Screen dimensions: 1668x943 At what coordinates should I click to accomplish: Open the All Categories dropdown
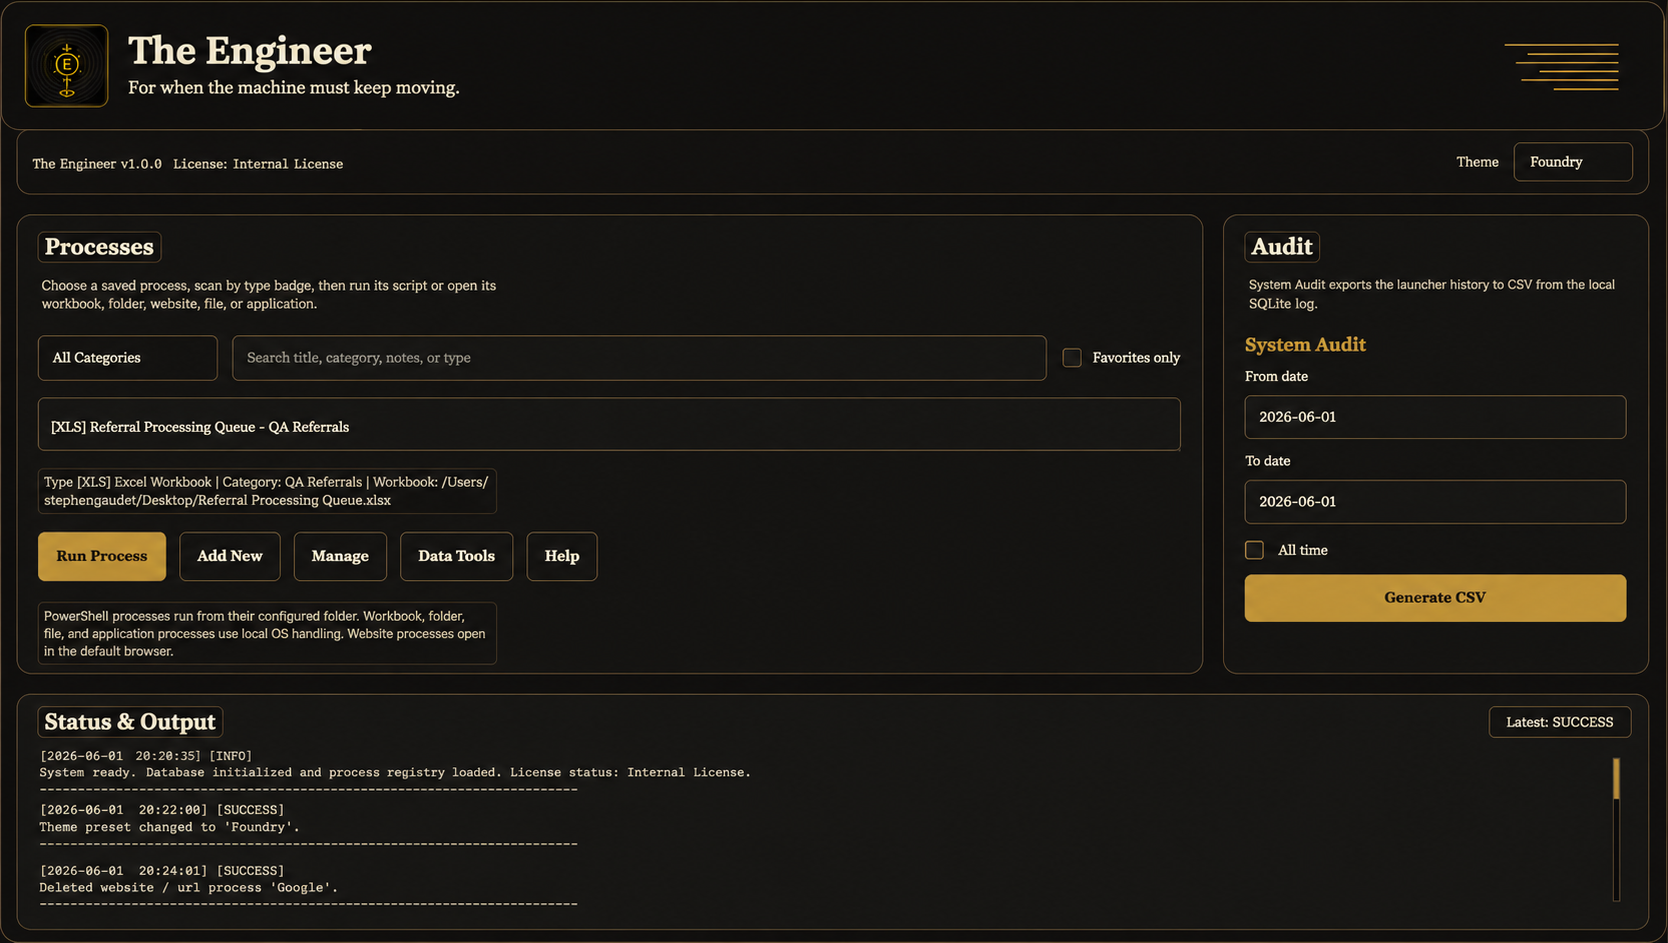click(128, 358)
